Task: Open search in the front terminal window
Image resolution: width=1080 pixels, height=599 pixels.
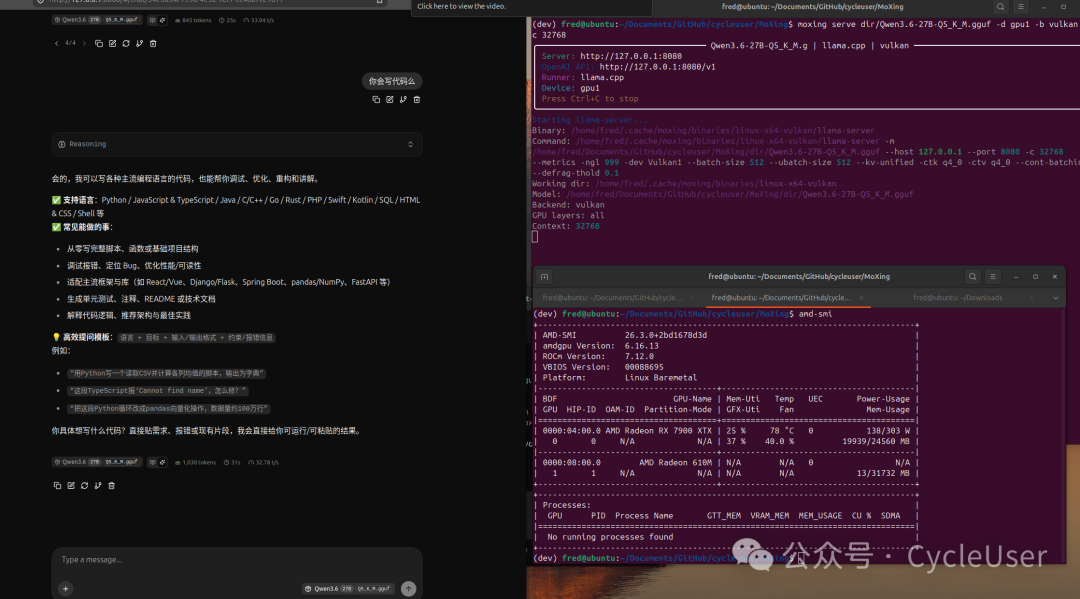Action: click(x=973, y=277)
